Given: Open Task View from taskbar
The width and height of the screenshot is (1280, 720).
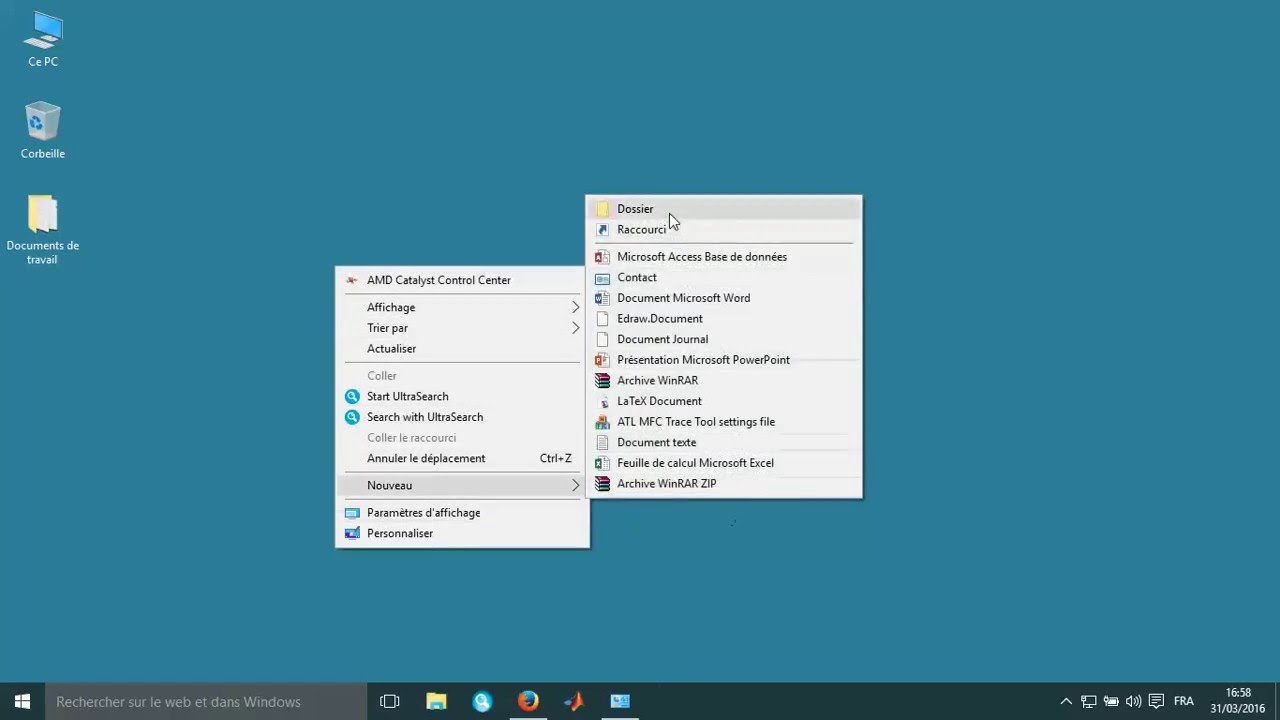Looking at the screenshot, I should [390, 702].
